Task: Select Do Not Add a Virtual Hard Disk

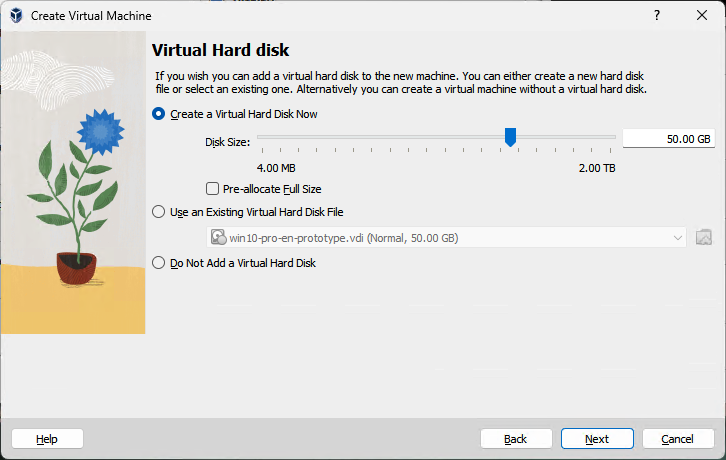Action: point(159,263)
